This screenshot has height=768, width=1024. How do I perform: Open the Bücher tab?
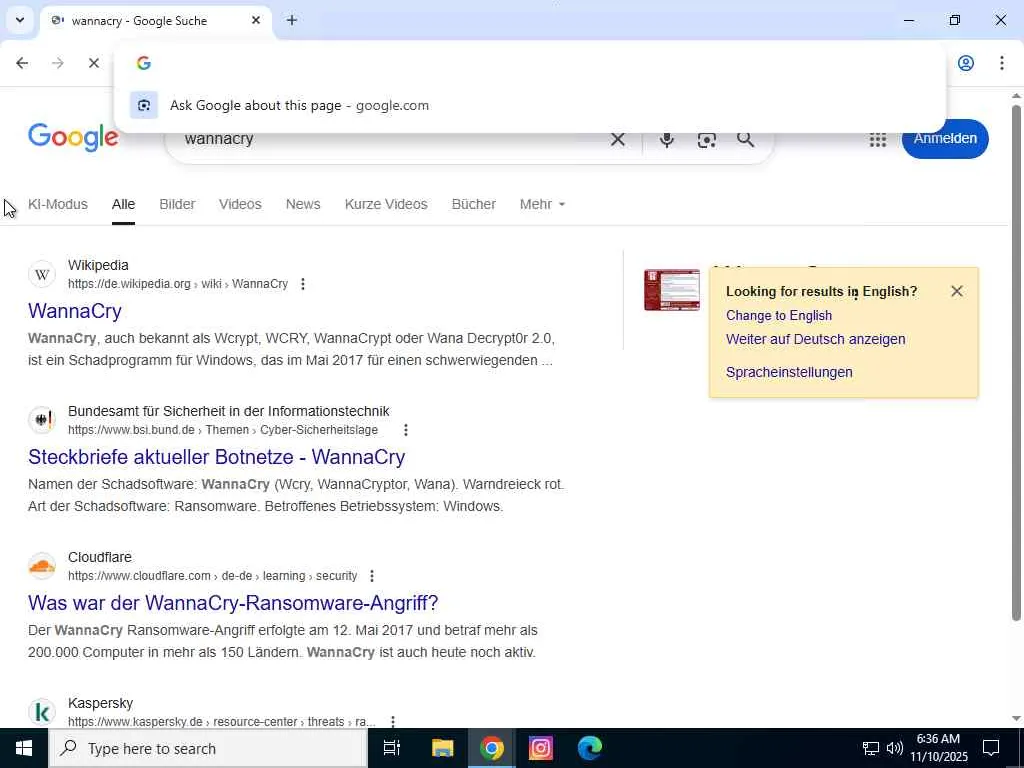coord(473,204)
